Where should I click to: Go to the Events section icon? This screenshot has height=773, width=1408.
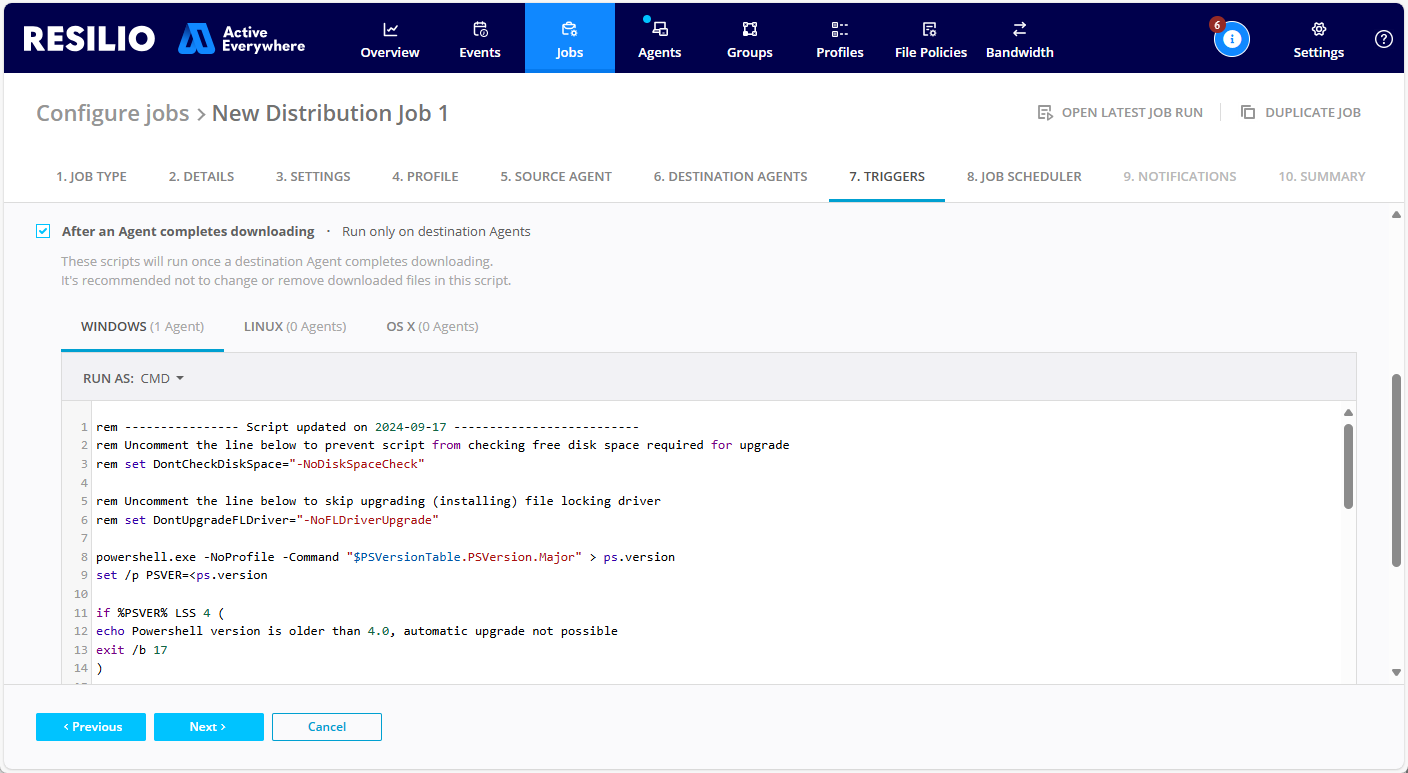(x=480, y=30)
